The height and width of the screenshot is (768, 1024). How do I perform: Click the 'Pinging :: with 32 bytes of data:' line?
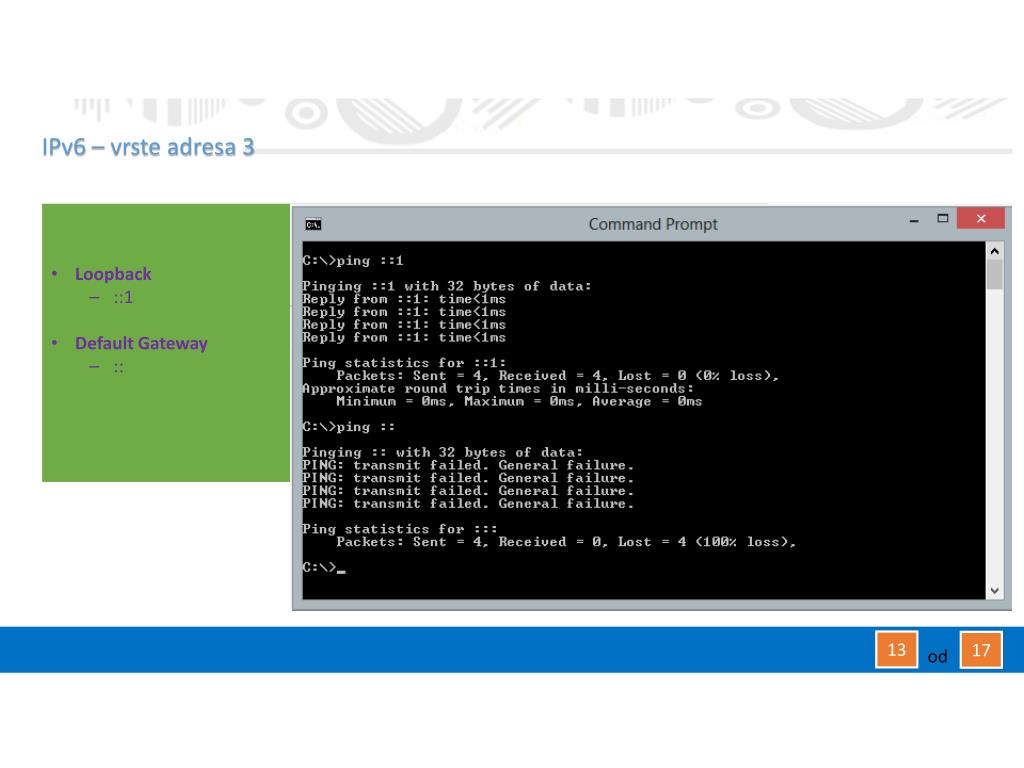coord(442,453)
